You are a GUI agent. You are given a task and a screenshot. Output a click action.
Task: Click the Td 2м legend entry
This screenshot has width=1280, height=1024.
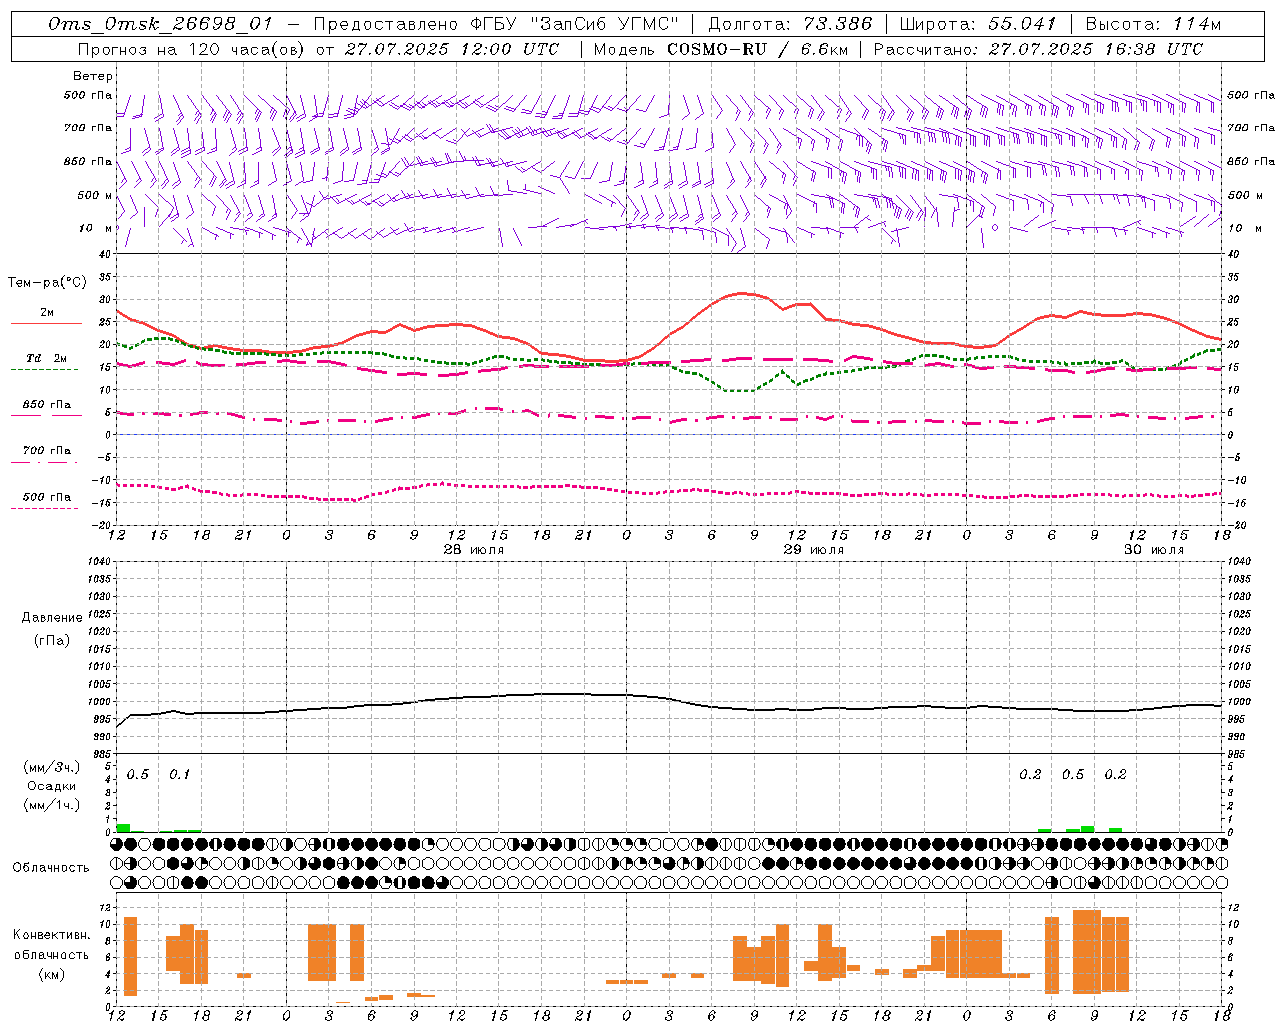(47, 358)
